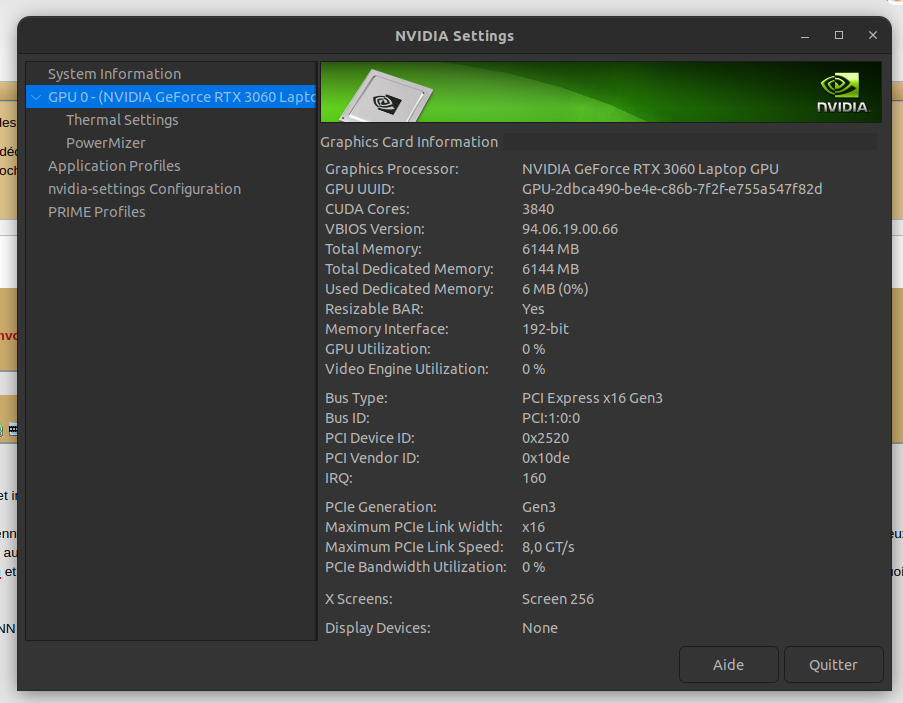Open Thermal Settings page
Screen dimensions: 903x703
pyautogui.click(x=122, y=120)
